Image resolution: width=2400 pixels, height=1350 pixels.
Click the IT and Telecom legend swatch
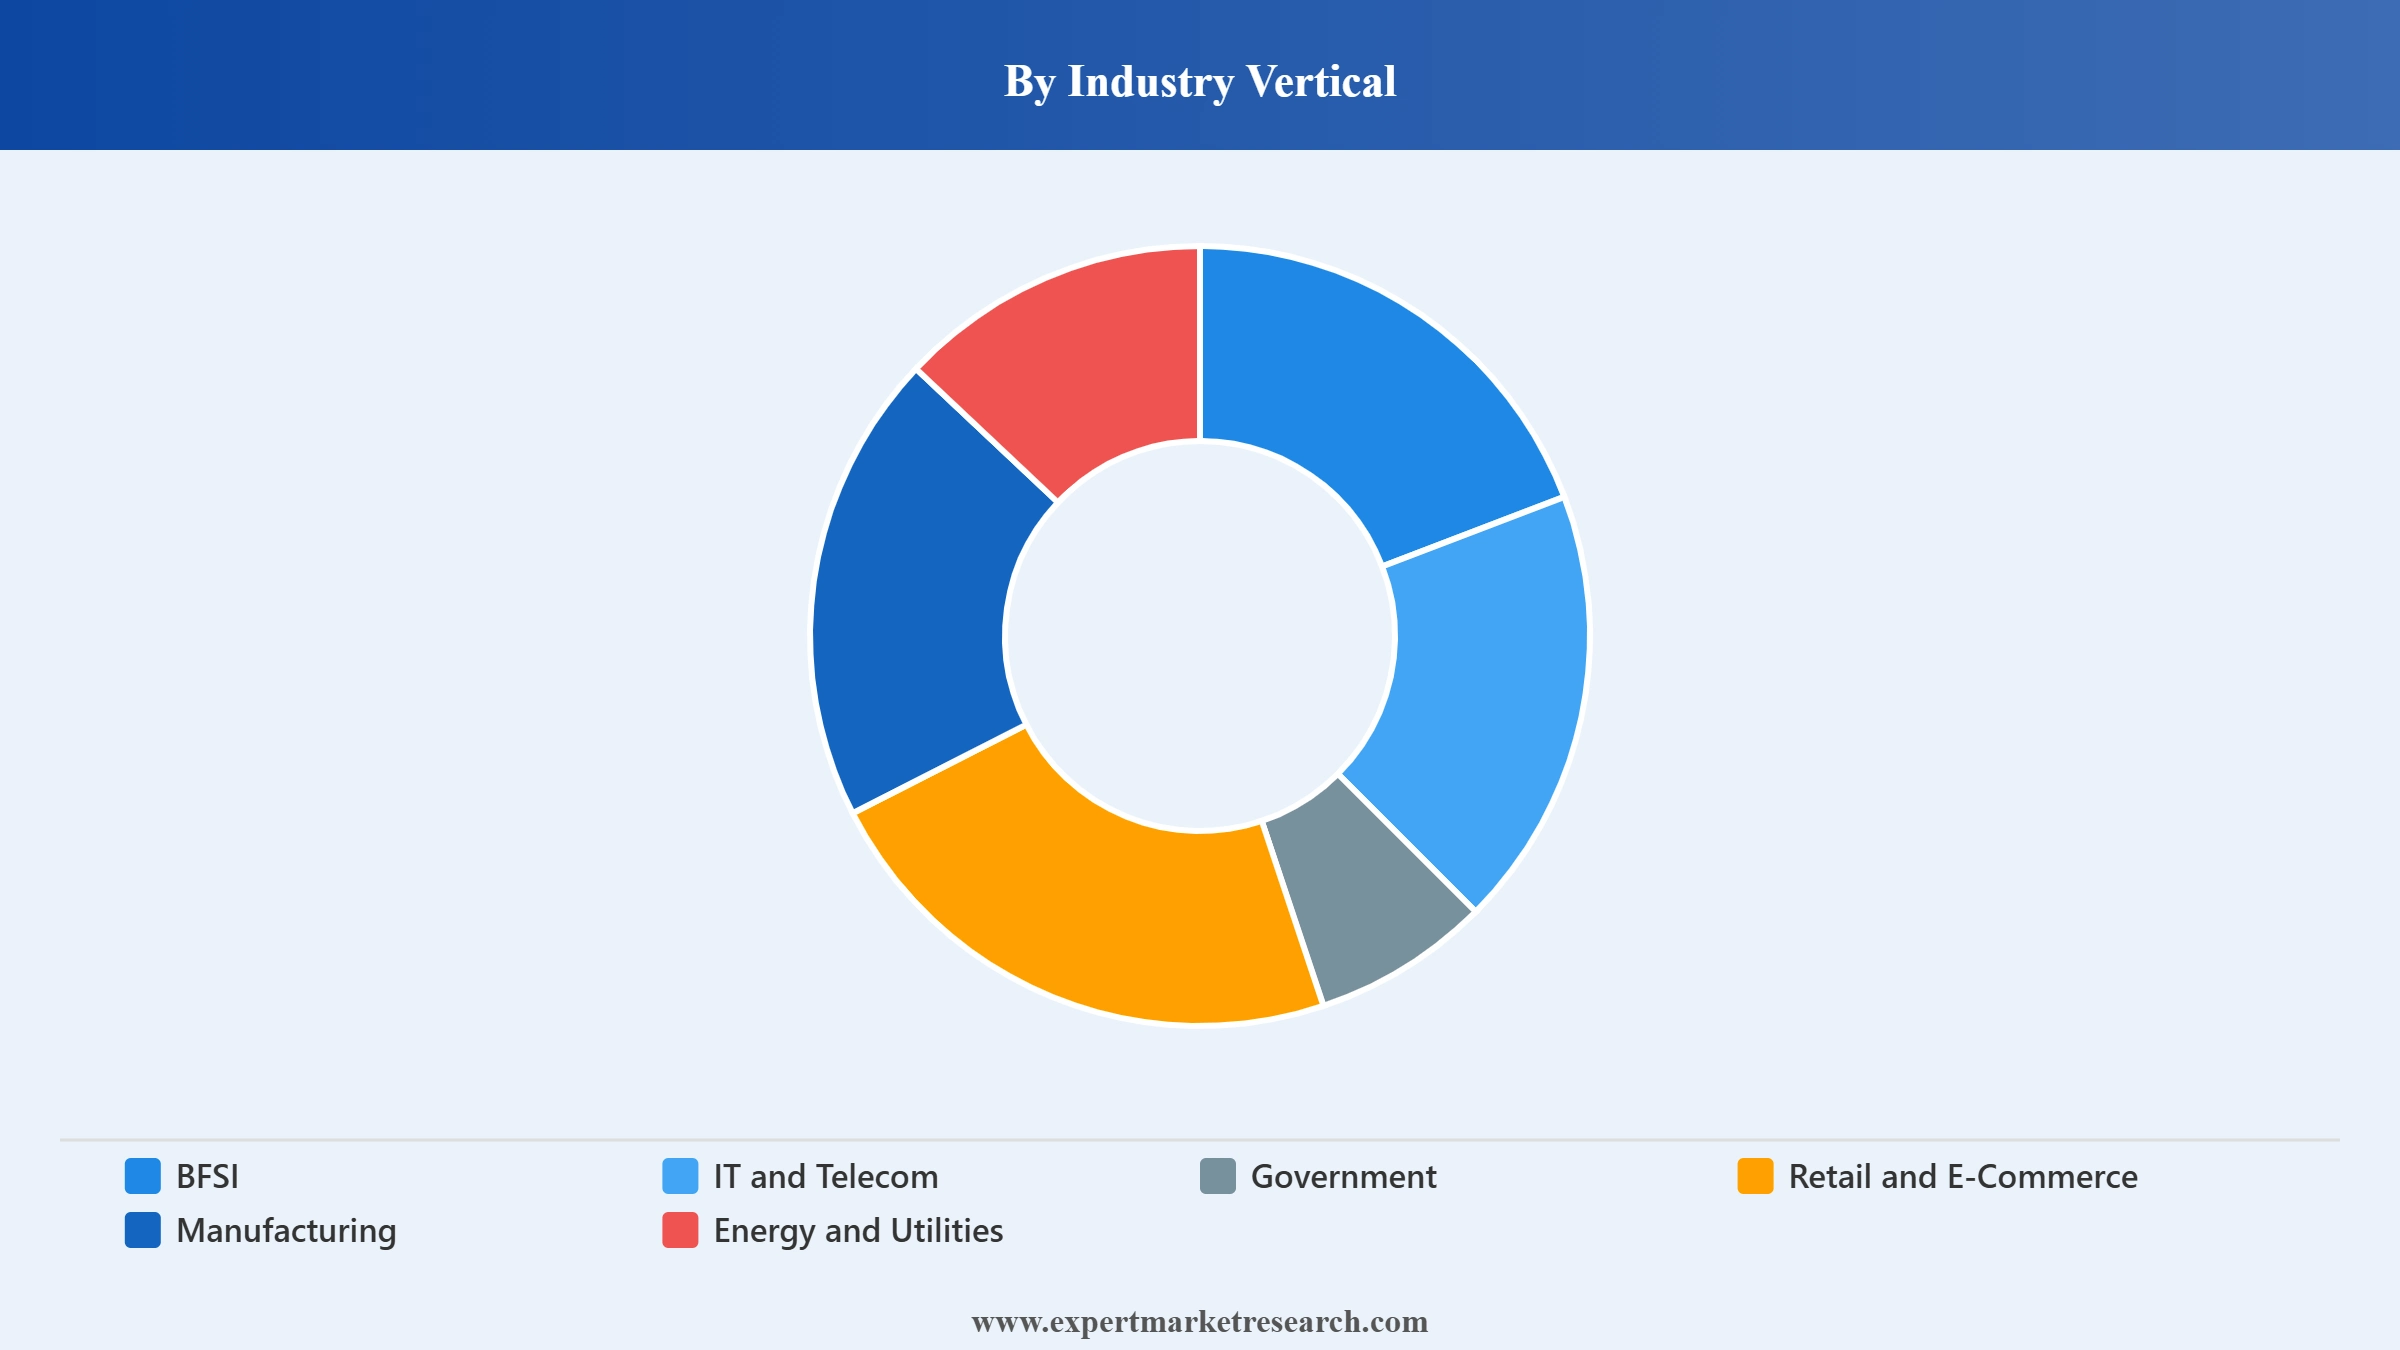[x=680, y=1176]
